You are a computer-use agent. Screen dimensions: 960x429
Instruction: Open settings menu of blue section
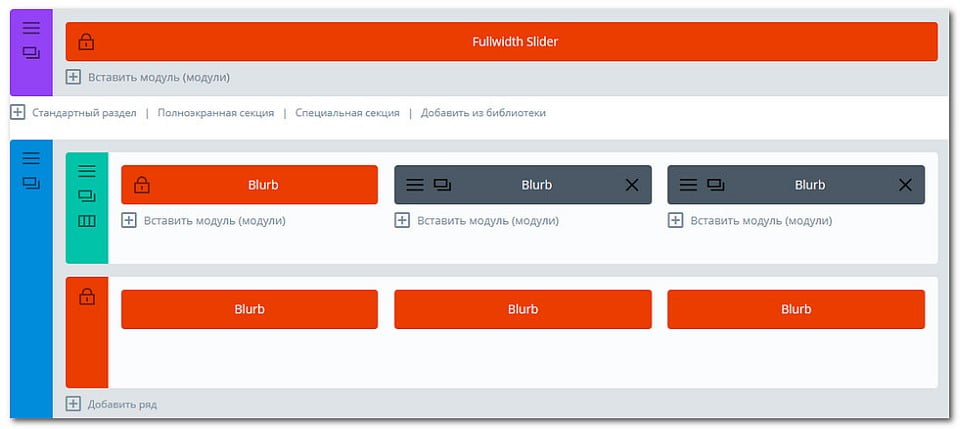click(x=31, y=158)
